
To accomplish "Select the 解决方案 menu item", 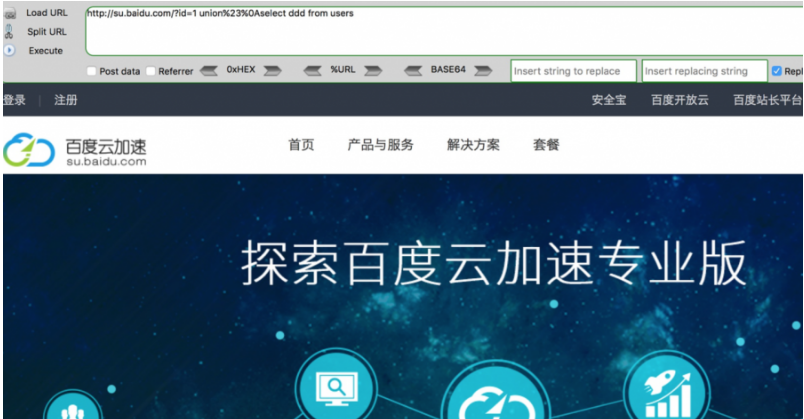I will (473, 145).
